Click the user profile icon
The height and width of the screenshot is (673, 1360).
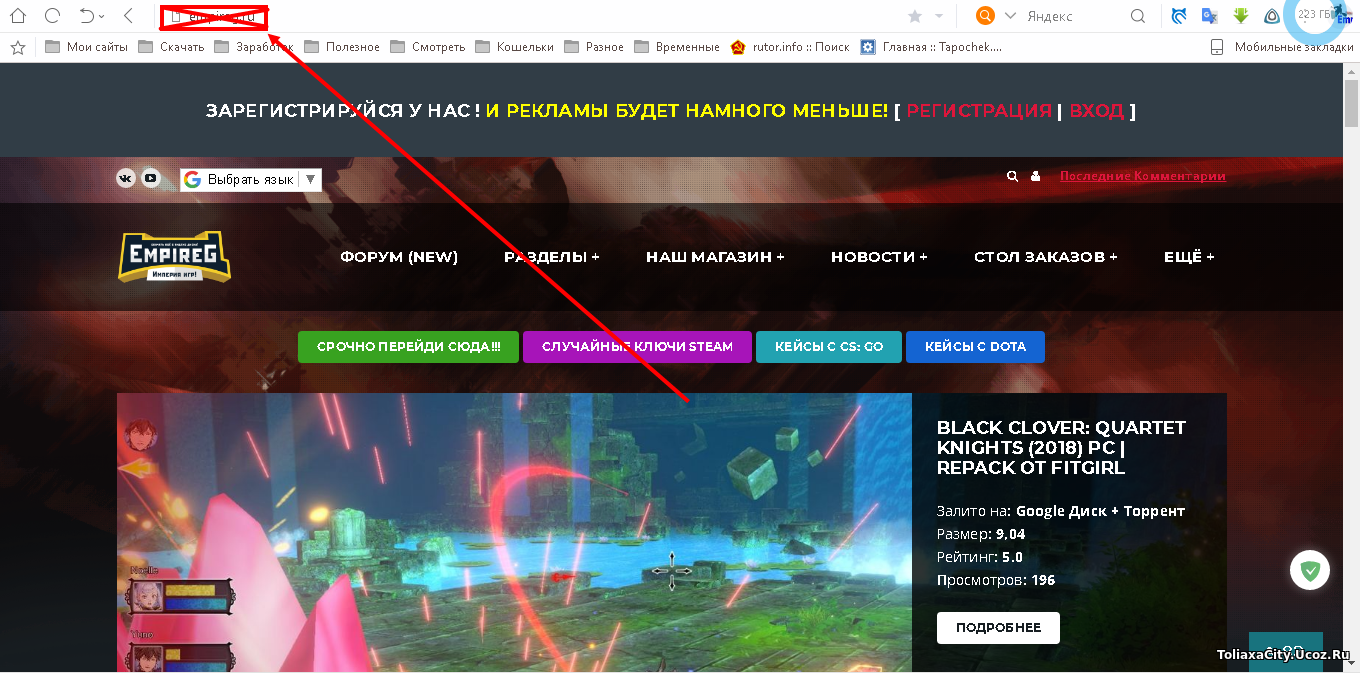click(1036, 176)
